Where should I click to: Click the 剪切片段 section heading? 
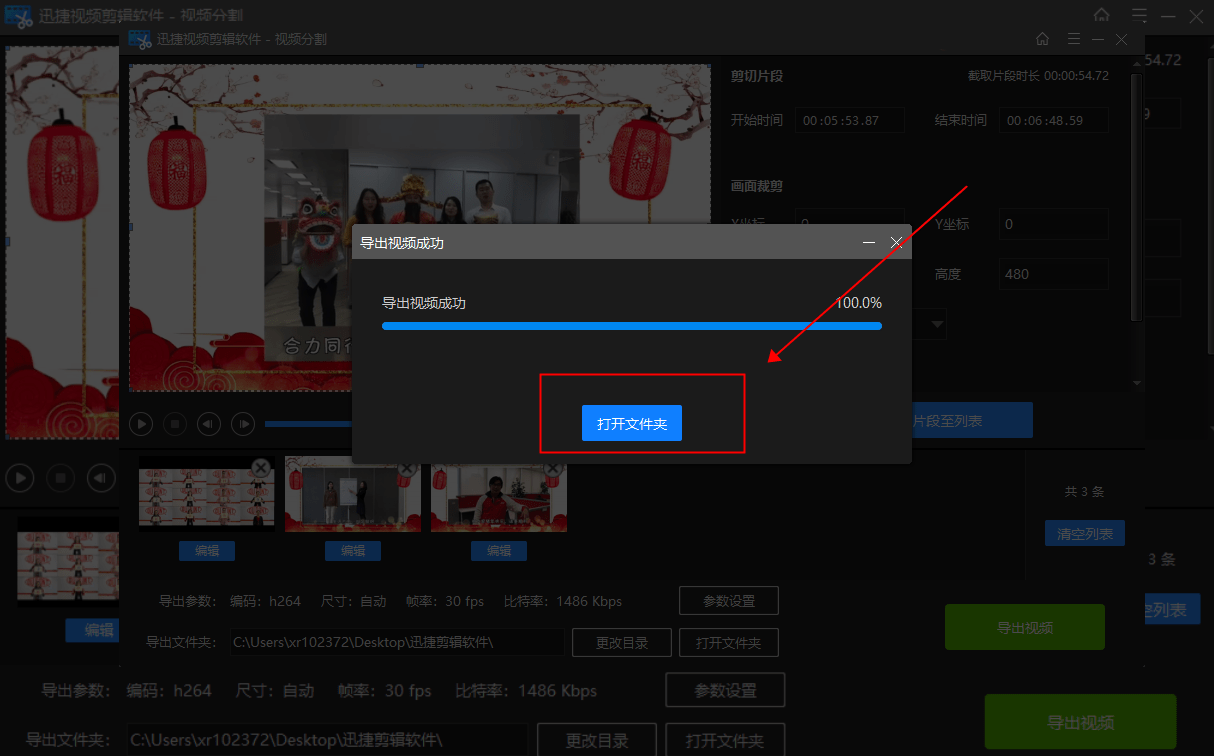756,76
